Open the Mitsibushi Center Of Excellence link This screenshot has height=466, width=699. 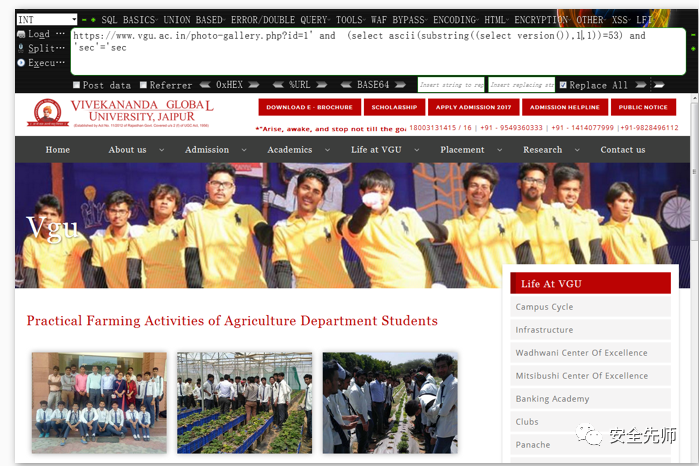(590, 376)
